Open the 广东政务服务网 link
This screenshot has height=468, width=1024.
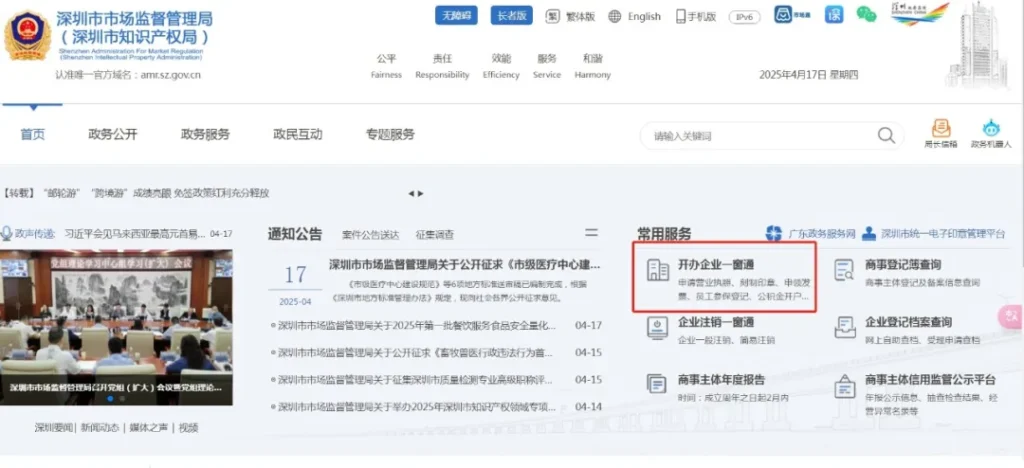[x=811, y=234]
